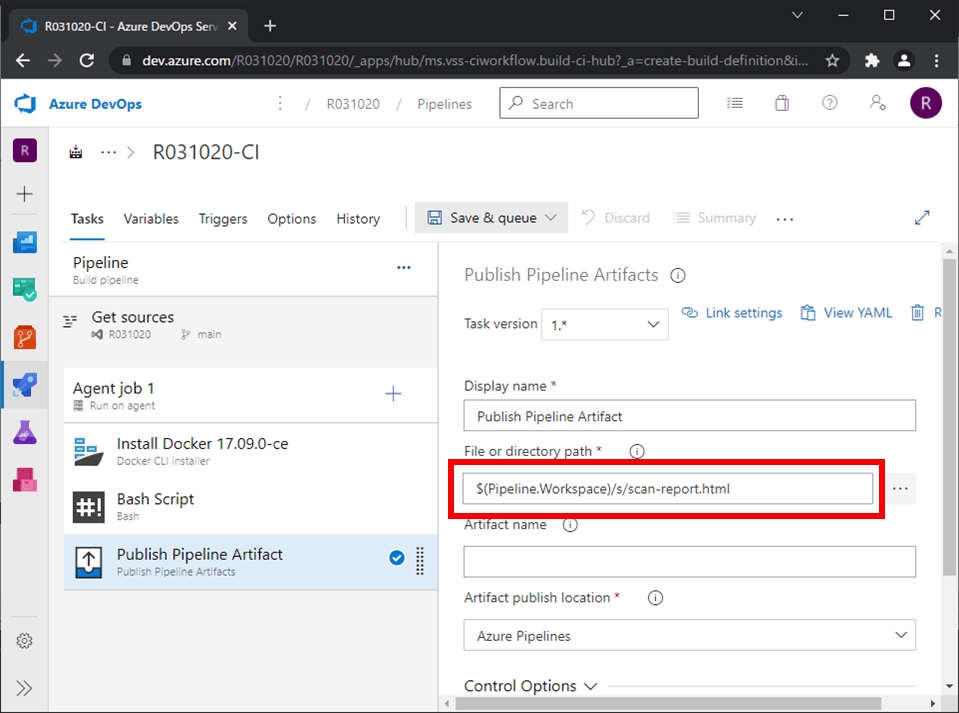Open the work items list icon in header

point(735,103)
